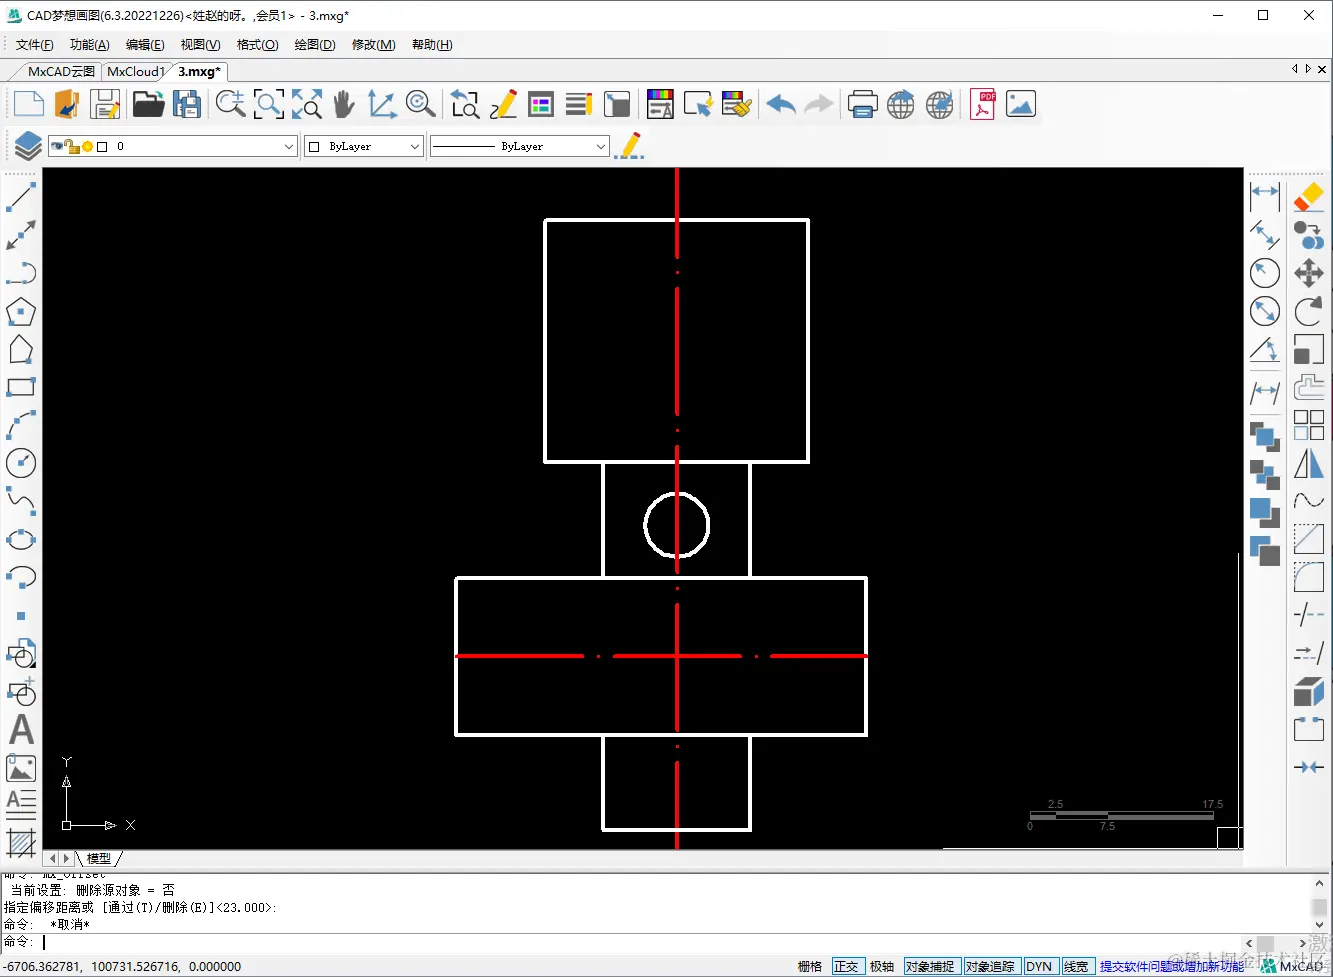
Task: Close the current document tab with X
Action: coord(1322,69)
